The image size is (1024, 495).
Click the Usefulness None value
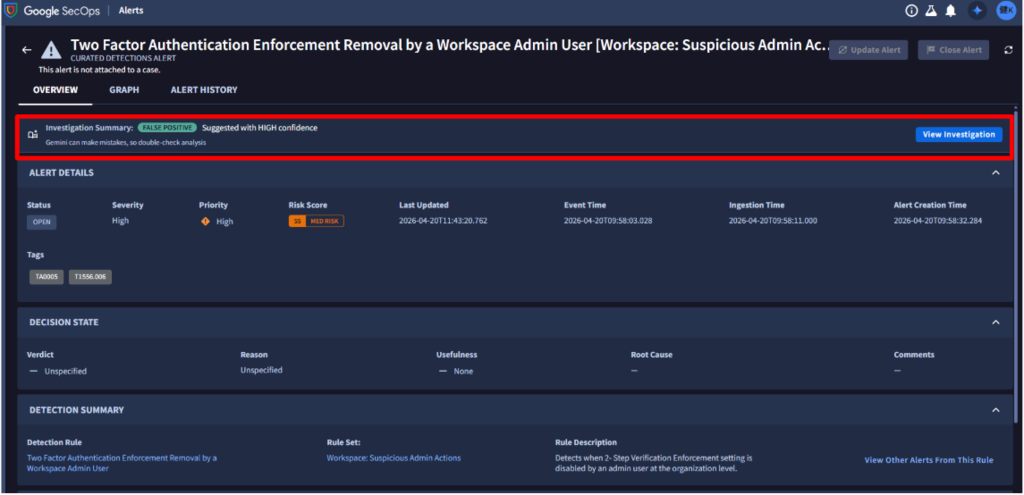click(463, 371)
